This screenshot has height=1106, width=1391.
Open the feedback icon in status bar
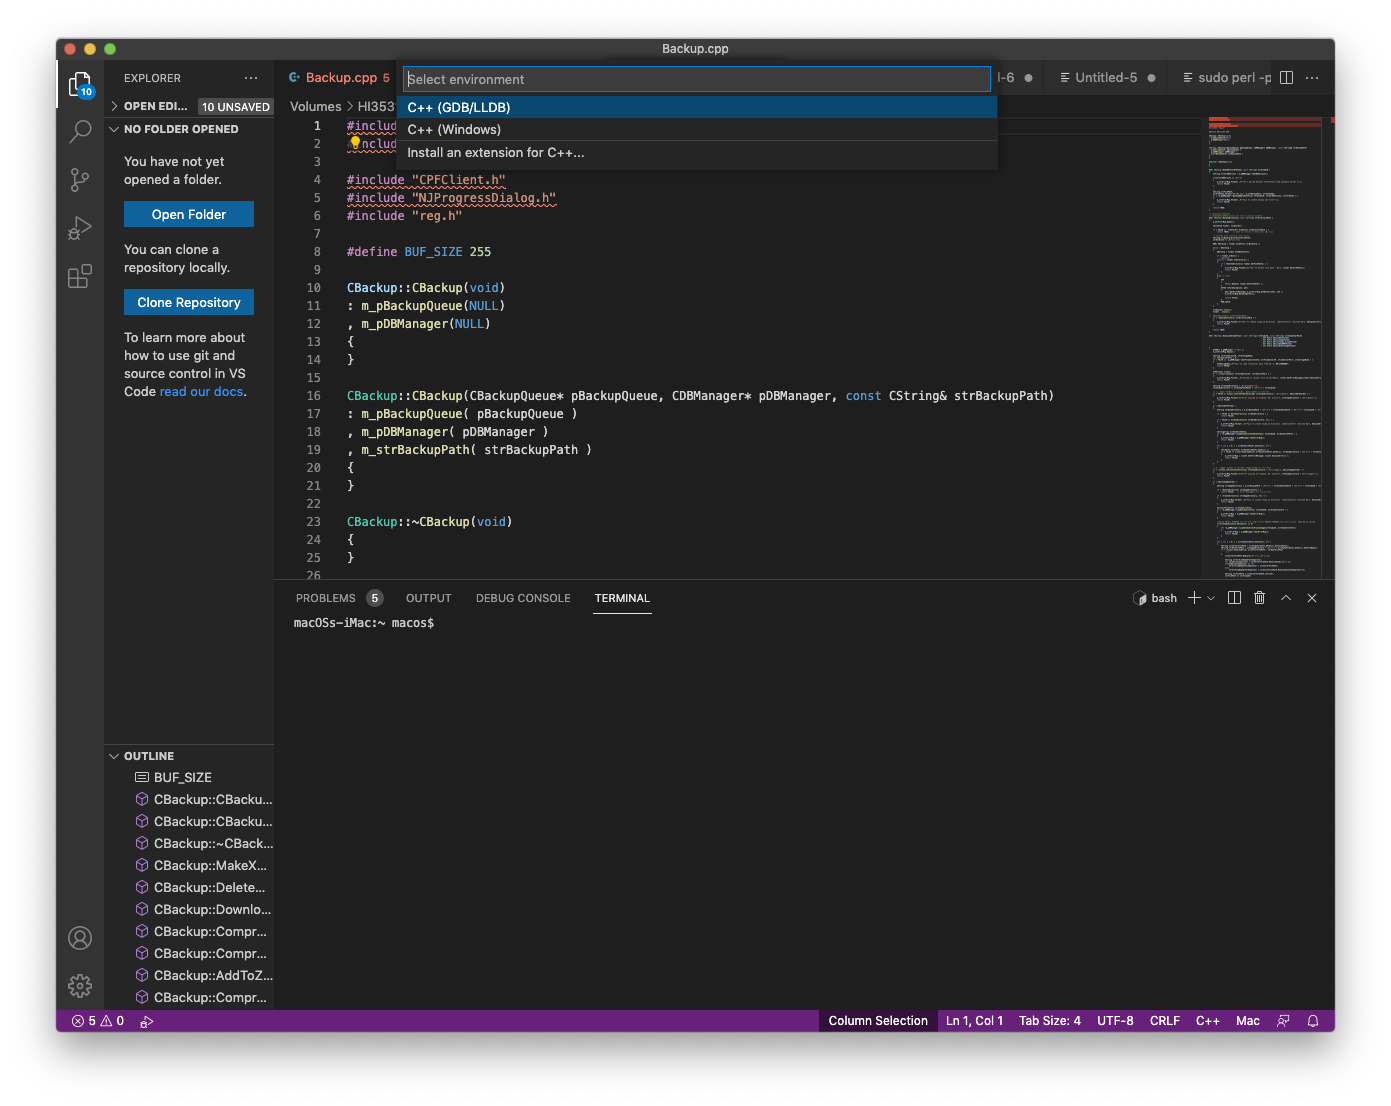(x=1283, y=1021)
